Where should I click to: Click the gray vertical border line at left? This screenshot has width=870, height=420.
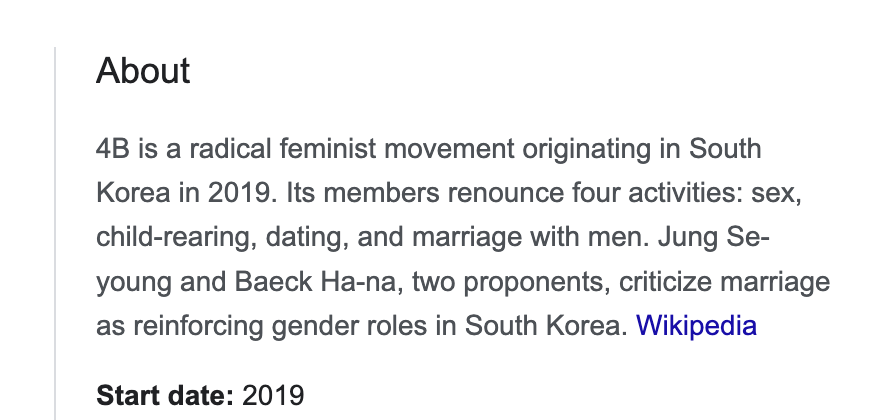pos(55,233)
